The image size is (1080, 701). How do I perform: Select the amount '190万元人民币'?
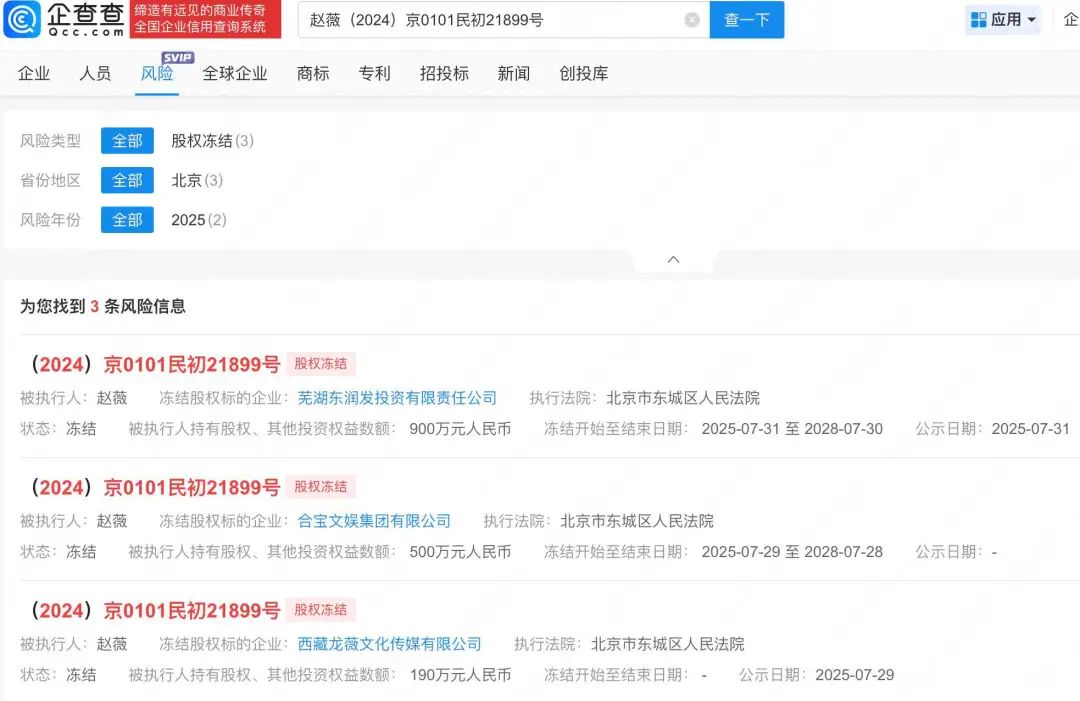(460, 676)
